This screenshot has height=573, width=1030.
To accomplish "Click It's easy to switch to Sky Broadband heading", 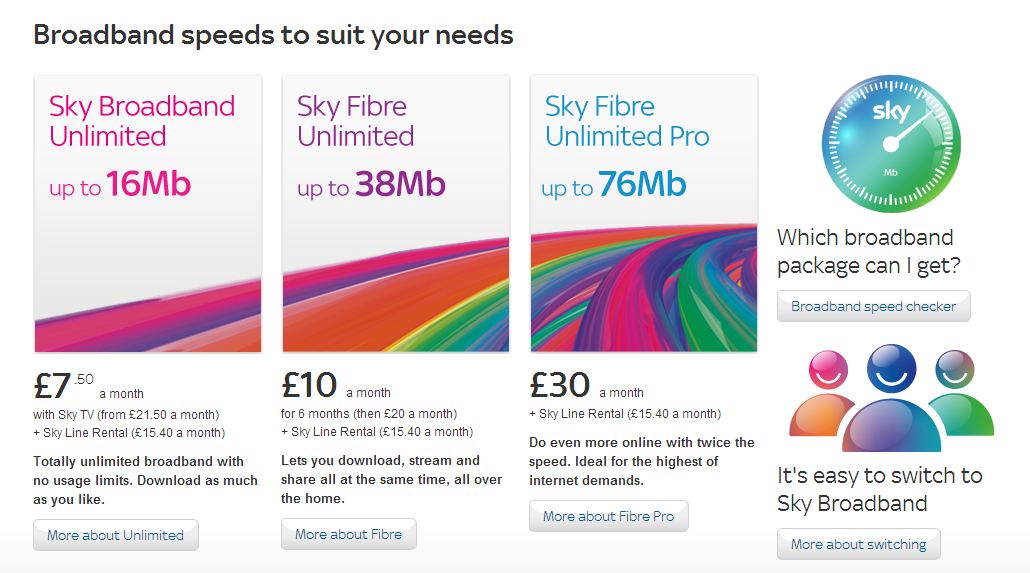I will 879,489.
